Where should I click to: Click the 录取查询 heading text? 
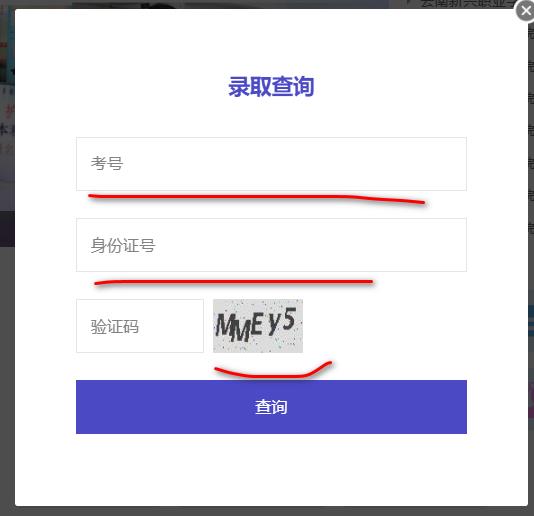pyautogui.click(x=271, y=87)
